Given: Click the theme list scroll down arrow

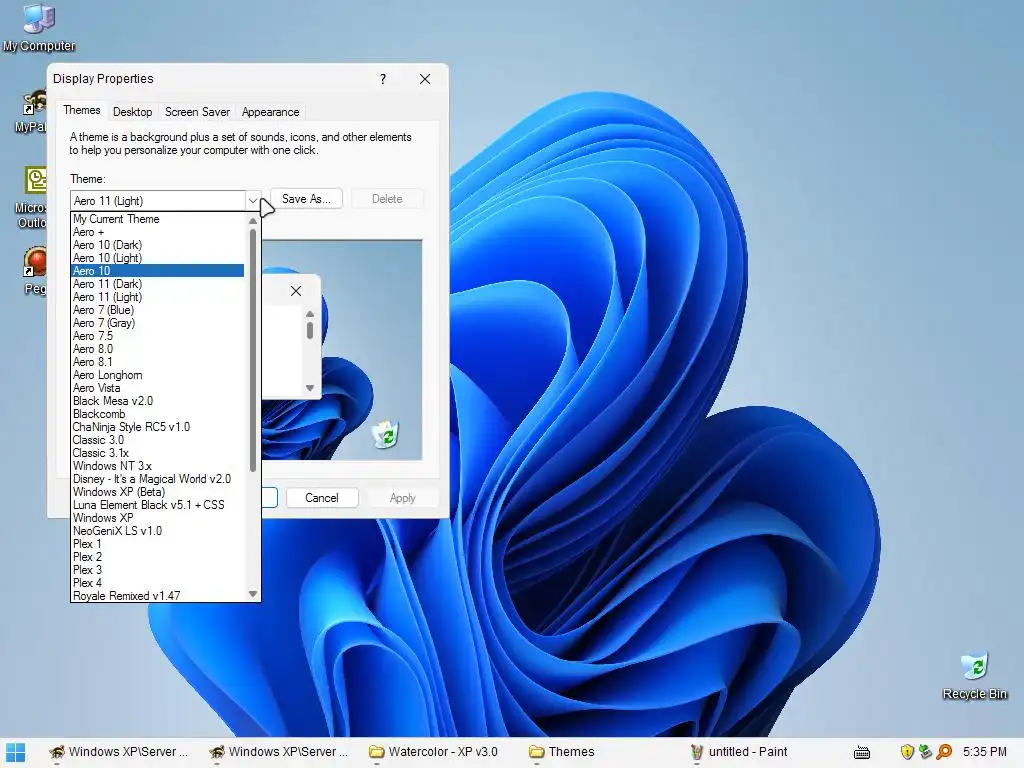Looking at the screenshot, I should 253,594.
